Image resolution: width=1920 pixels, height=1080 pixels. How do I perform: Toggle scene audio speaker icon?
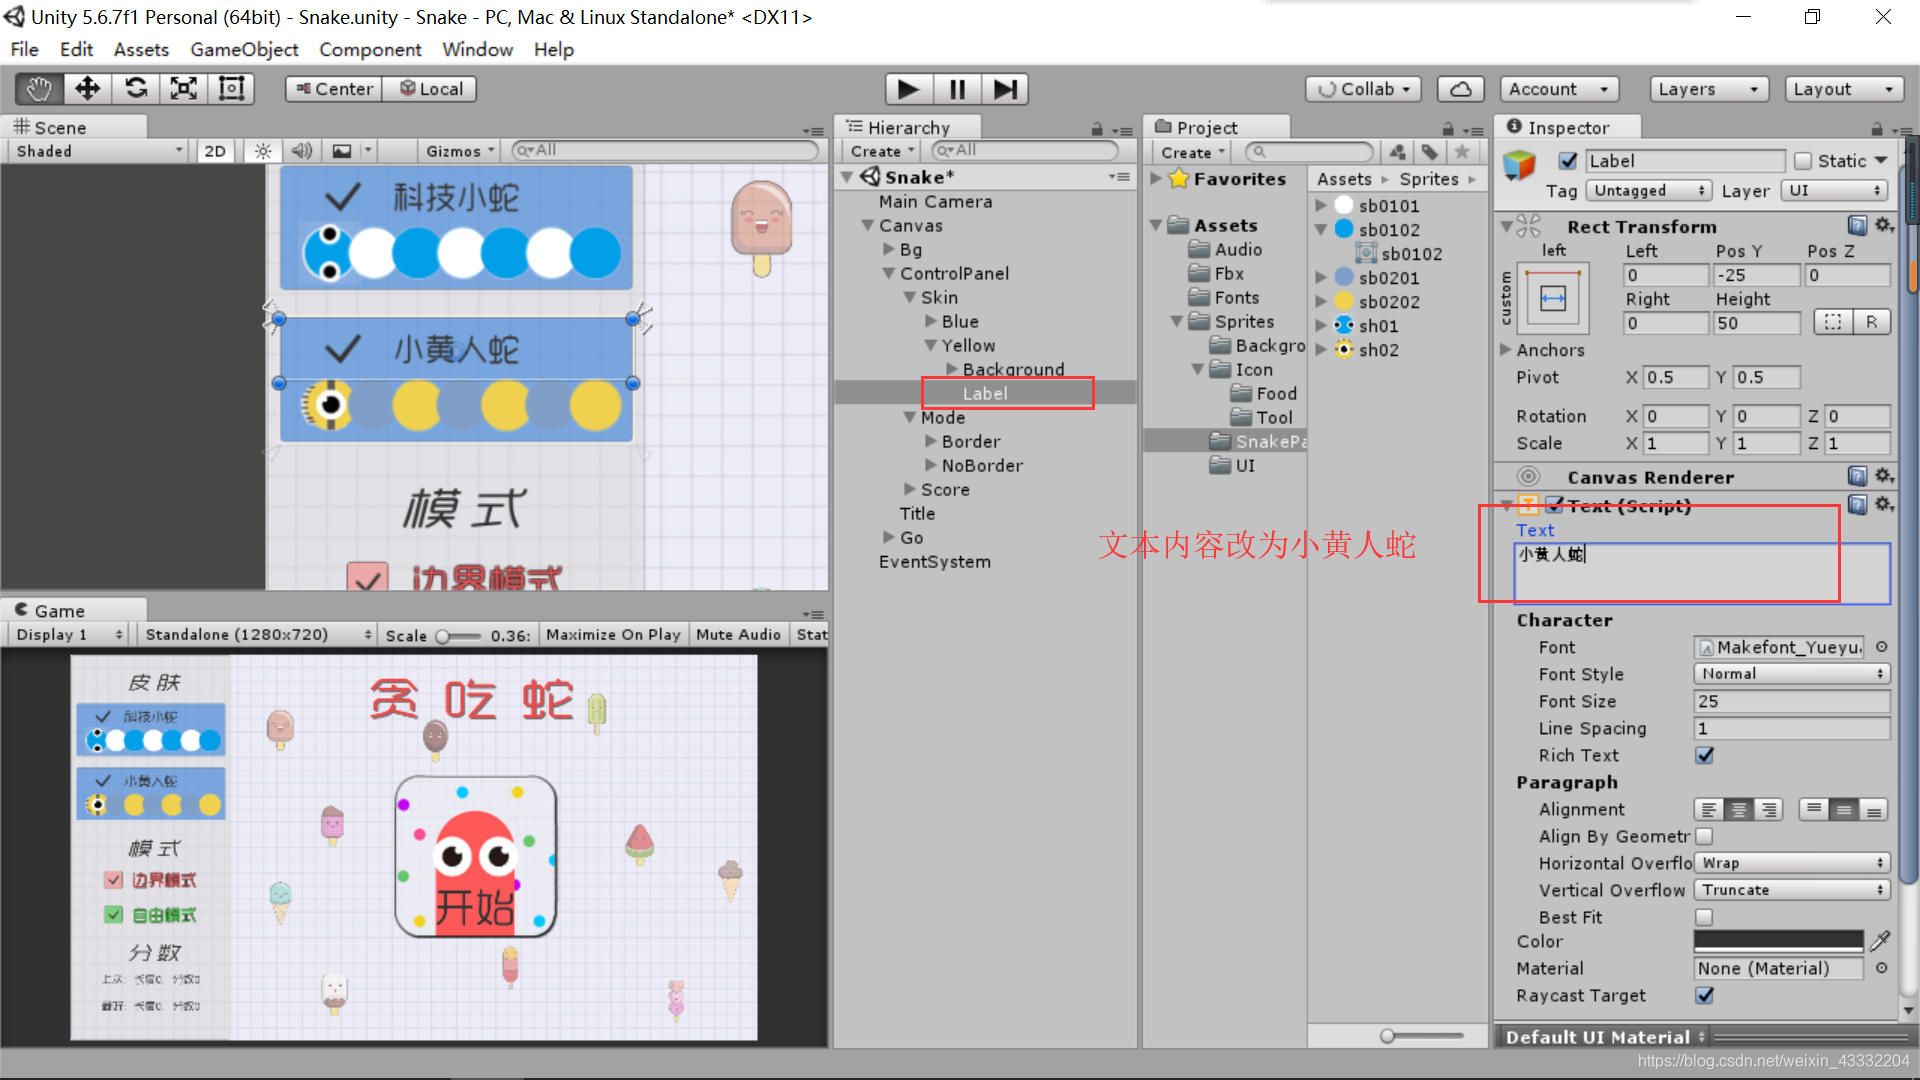point(301,151)
